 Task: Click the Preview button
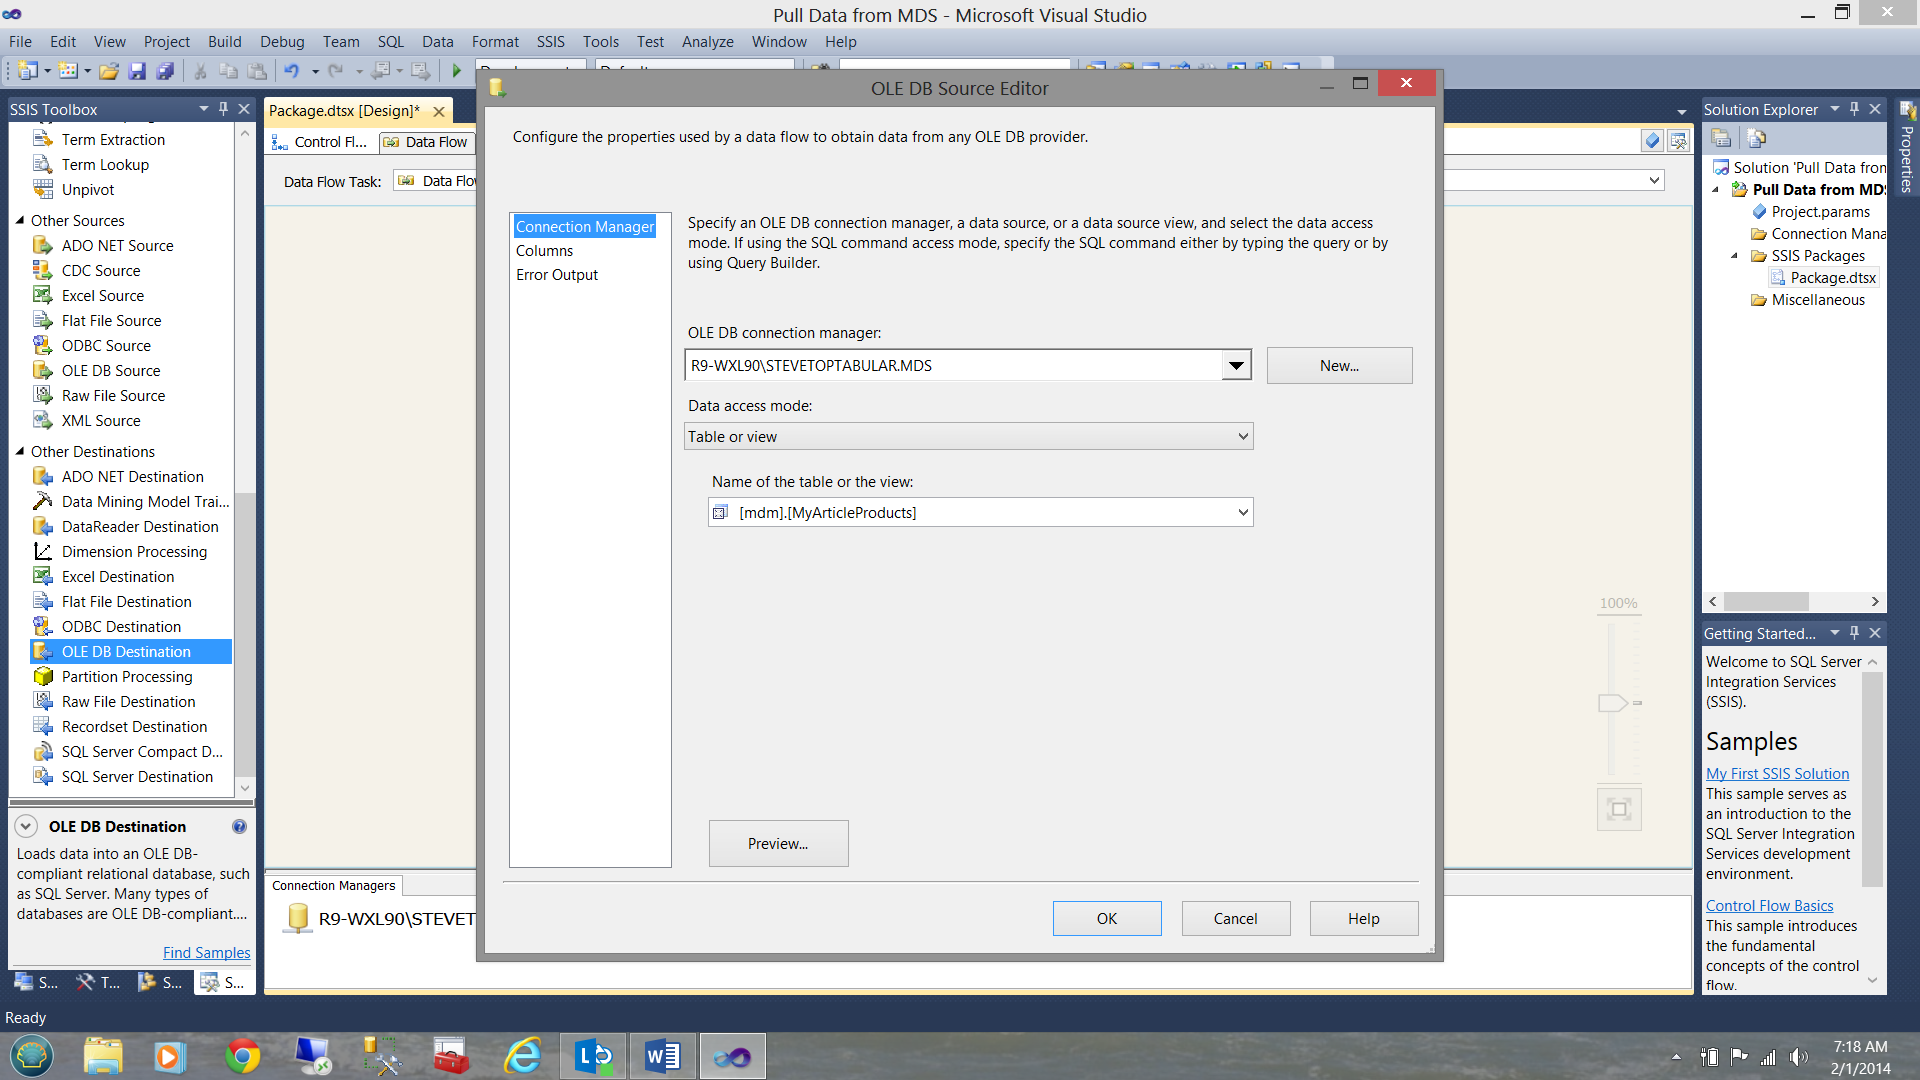(x=778, y=844)
